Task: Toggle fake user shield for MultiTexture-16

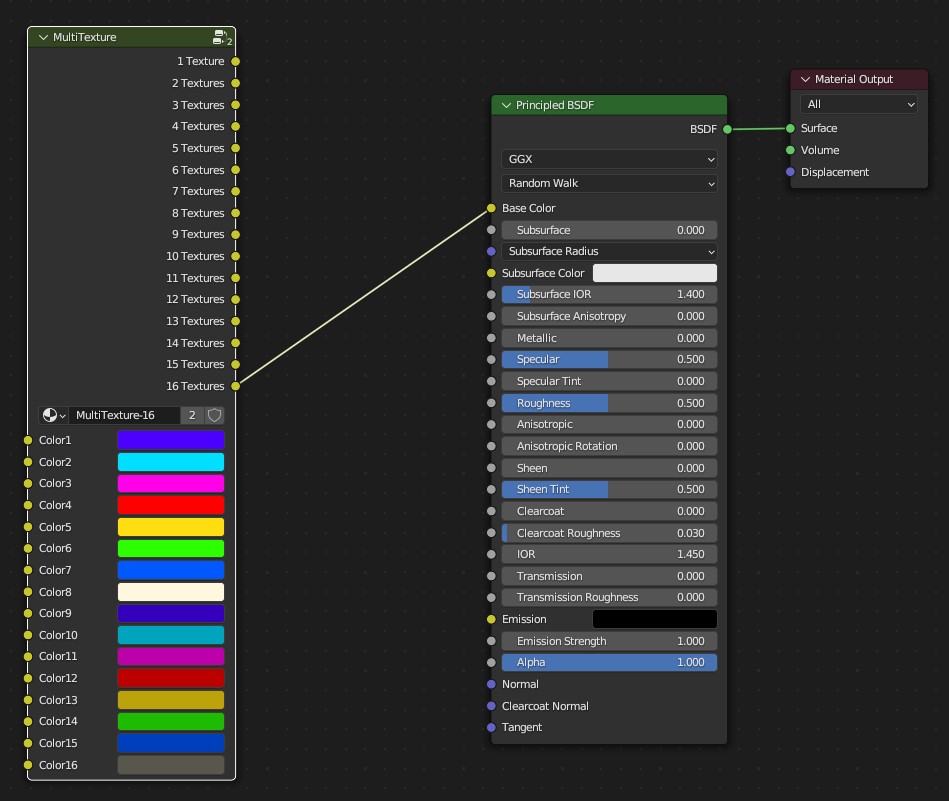Action: 215,415
